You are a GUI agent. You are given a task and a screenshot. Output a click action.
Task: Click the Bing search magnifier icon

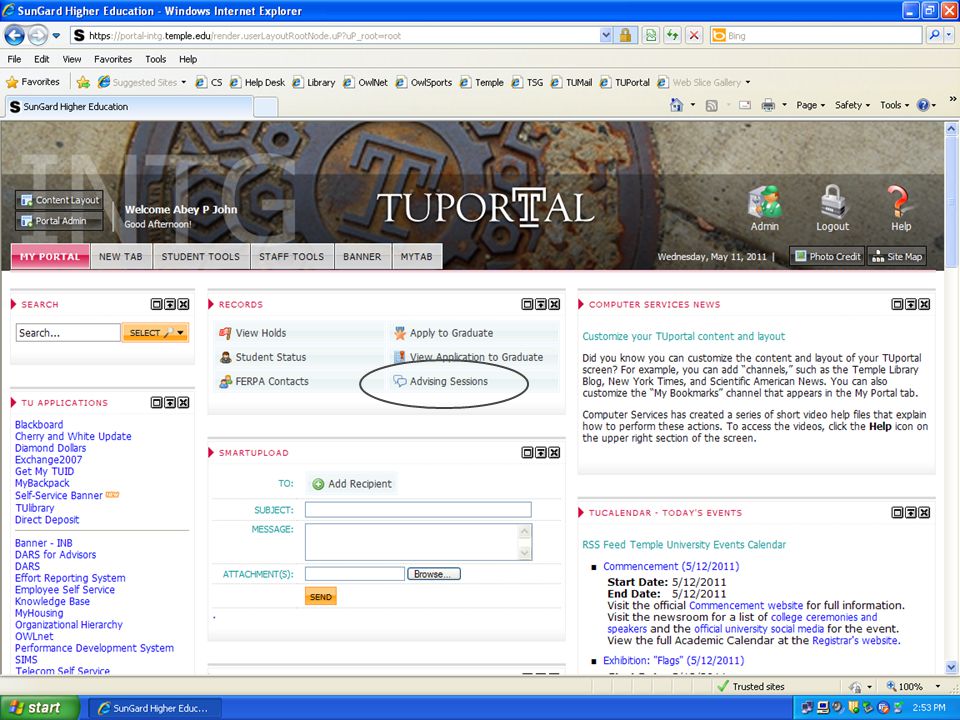click(934, 36)
